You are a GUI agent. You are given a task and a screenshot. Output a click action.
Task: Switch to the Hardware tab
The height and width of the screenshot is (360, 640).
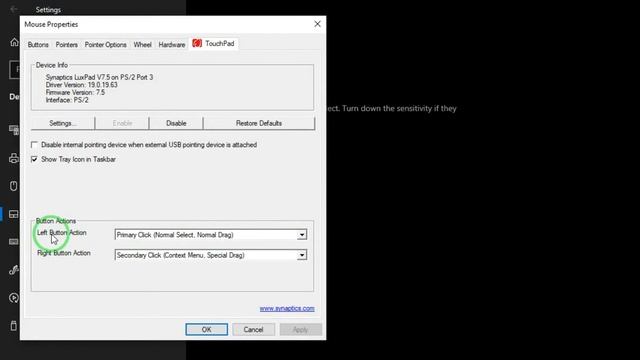pos(172,44)
